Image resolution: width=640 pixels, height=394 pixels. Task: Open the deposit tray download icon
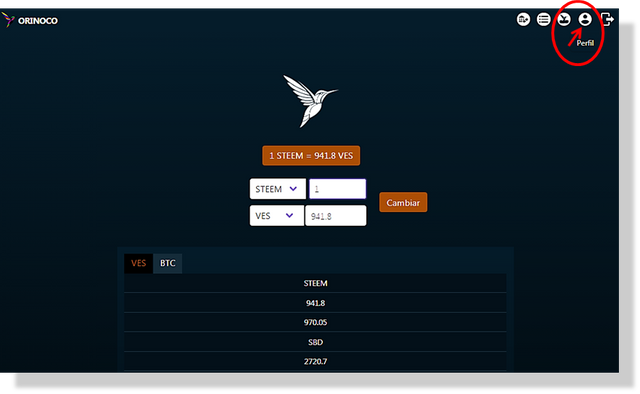[564, 19]
